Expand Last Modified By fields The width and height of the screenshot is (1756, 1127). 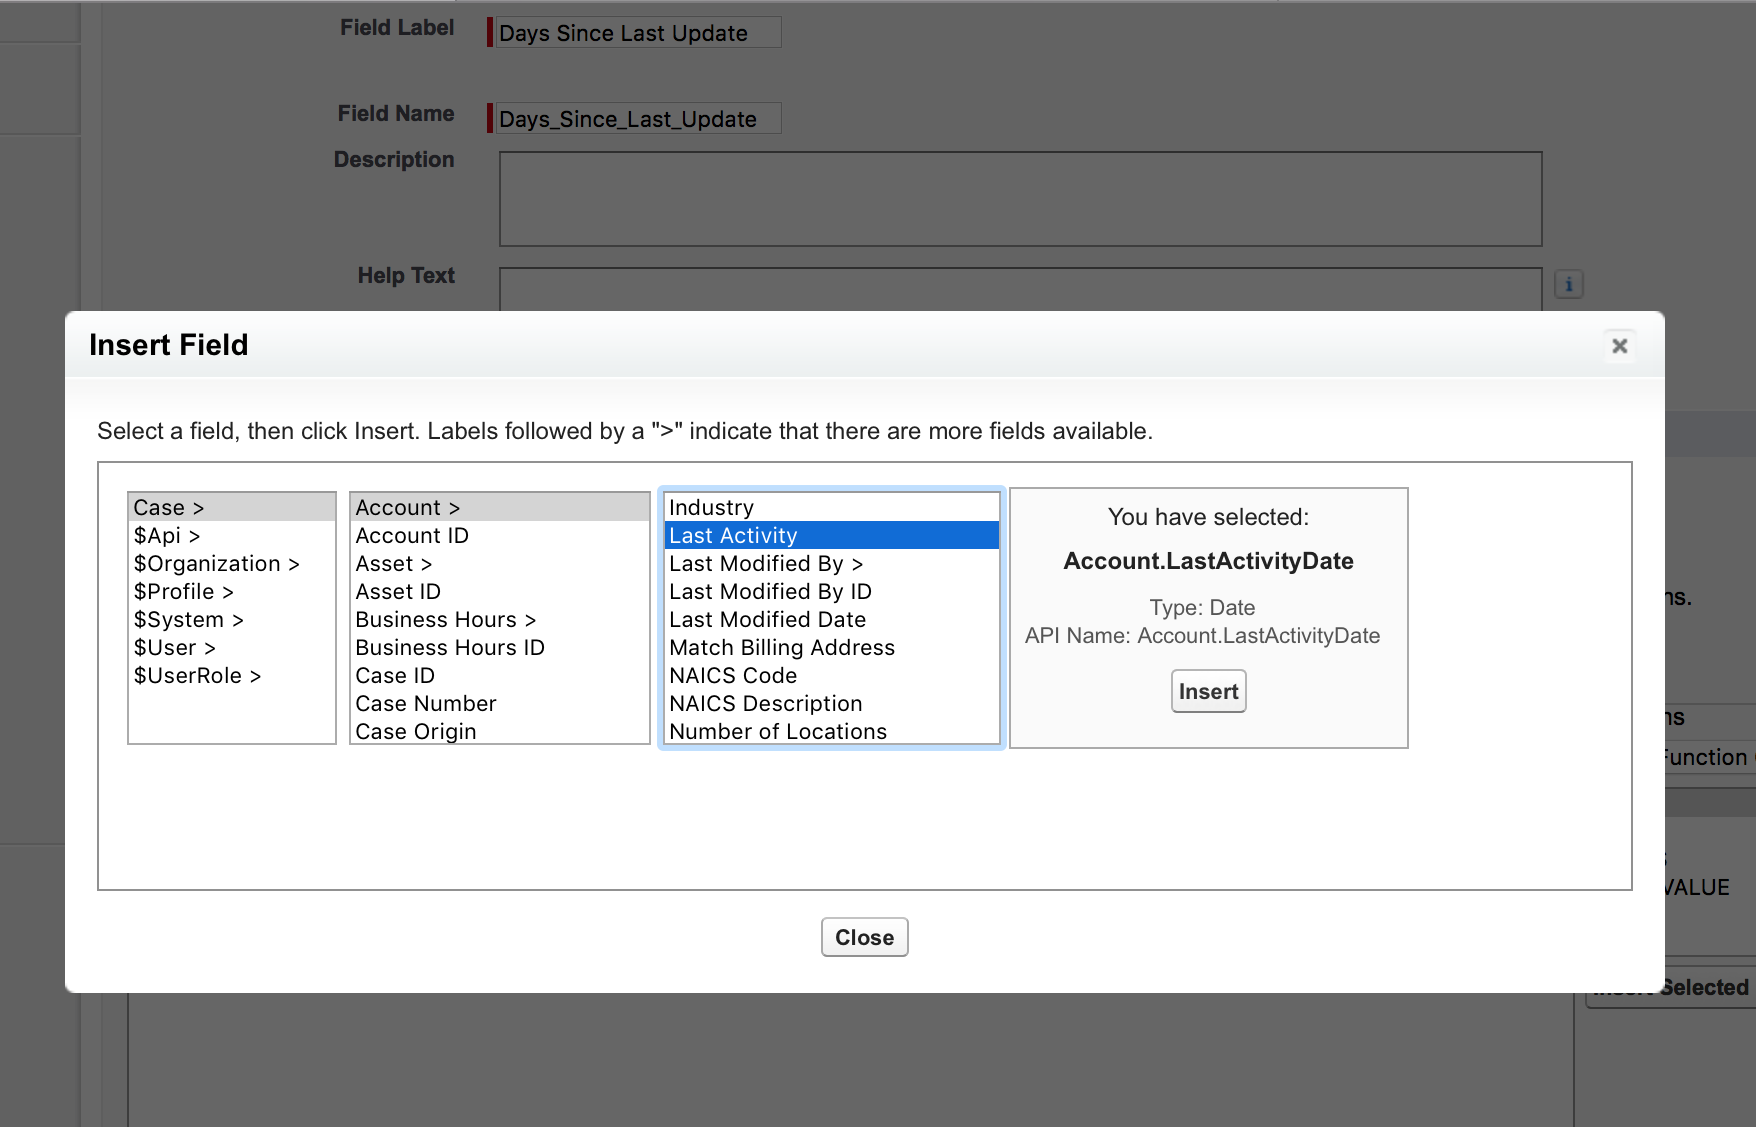pos(765,564)
